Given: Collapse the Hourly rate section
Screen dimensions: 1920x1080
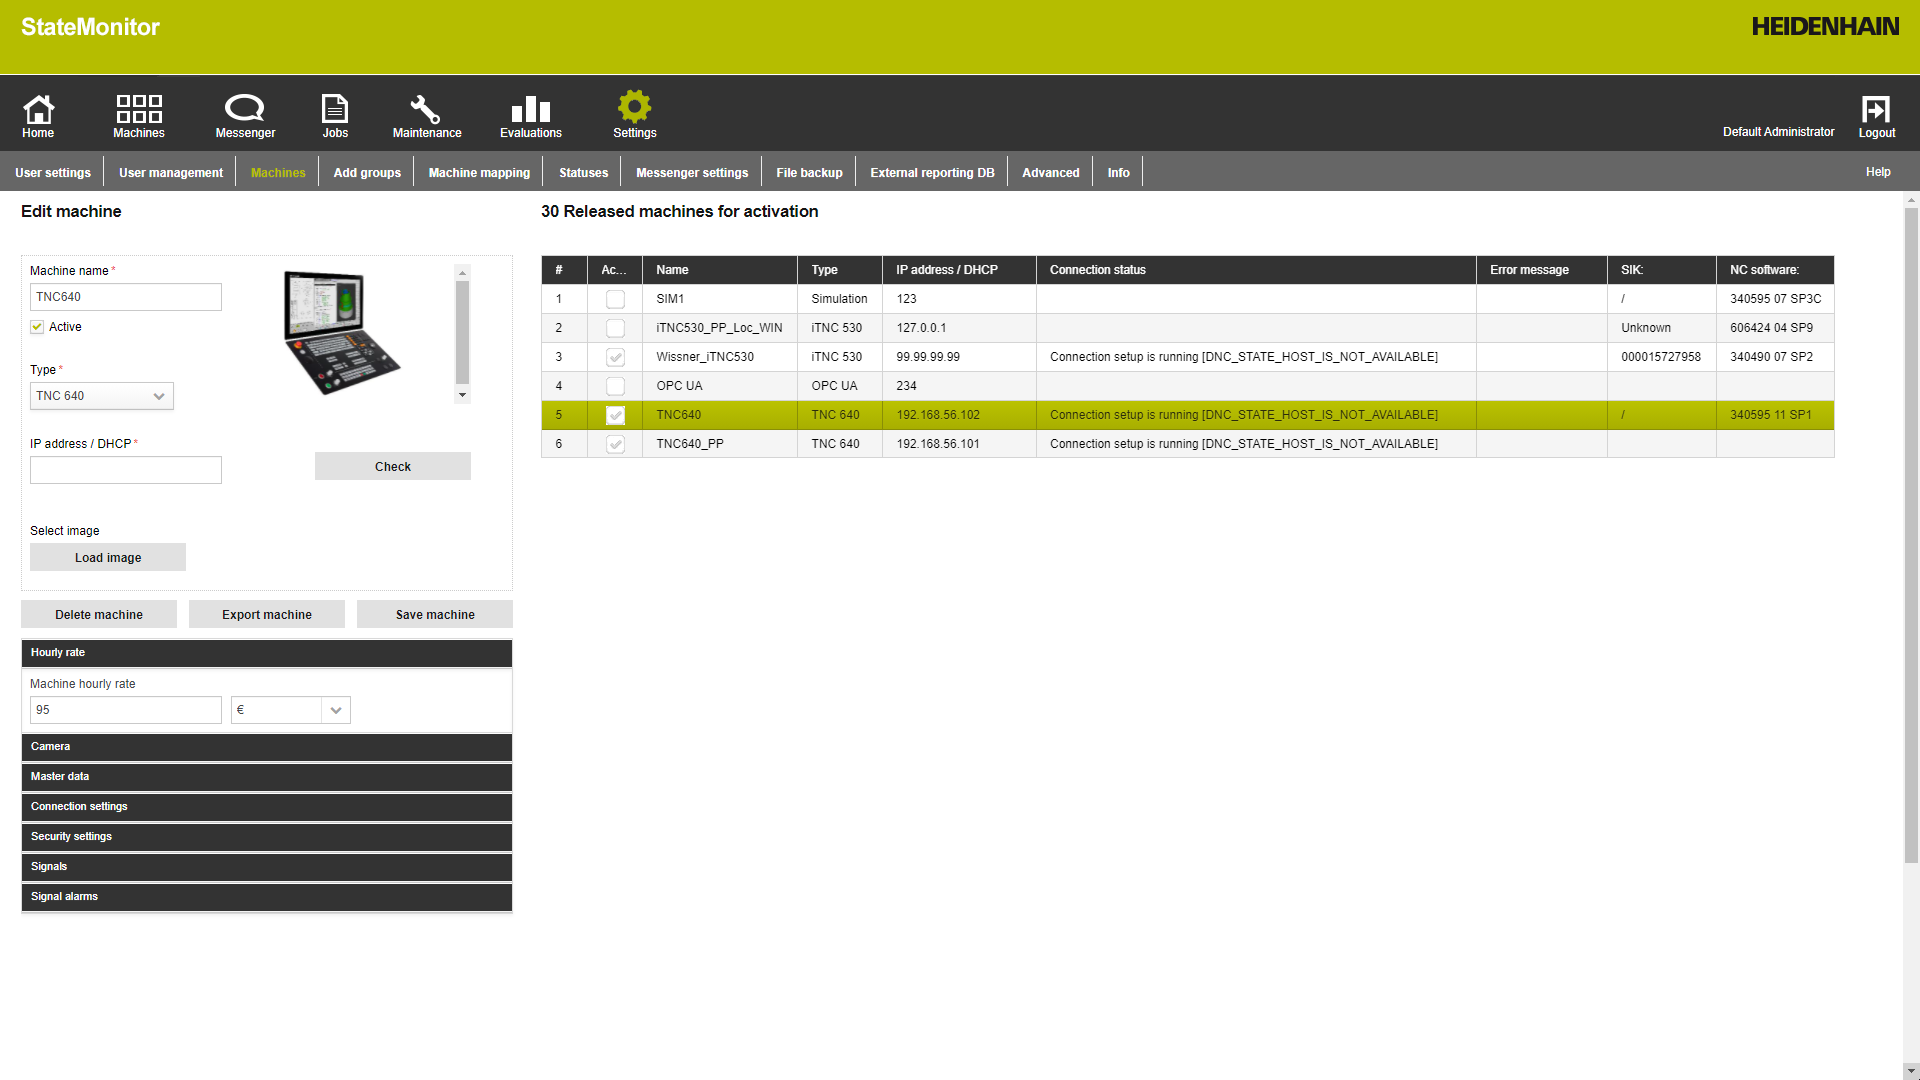Looking at the screenshot, I should click(267, 653).
